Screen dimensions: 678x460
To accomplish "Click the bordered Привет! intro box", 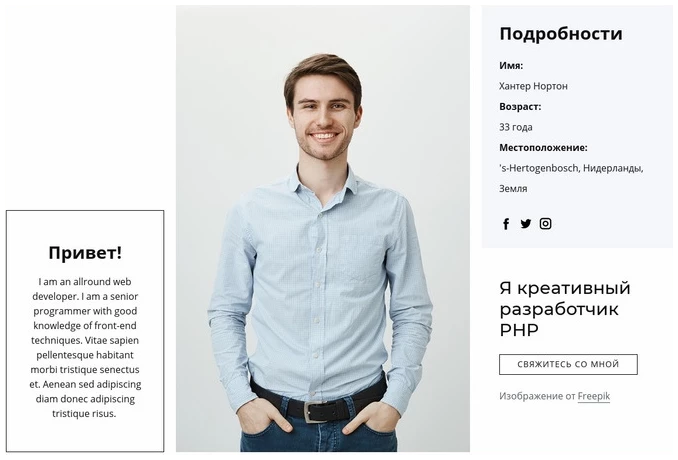I will click(x=85, y=331).
